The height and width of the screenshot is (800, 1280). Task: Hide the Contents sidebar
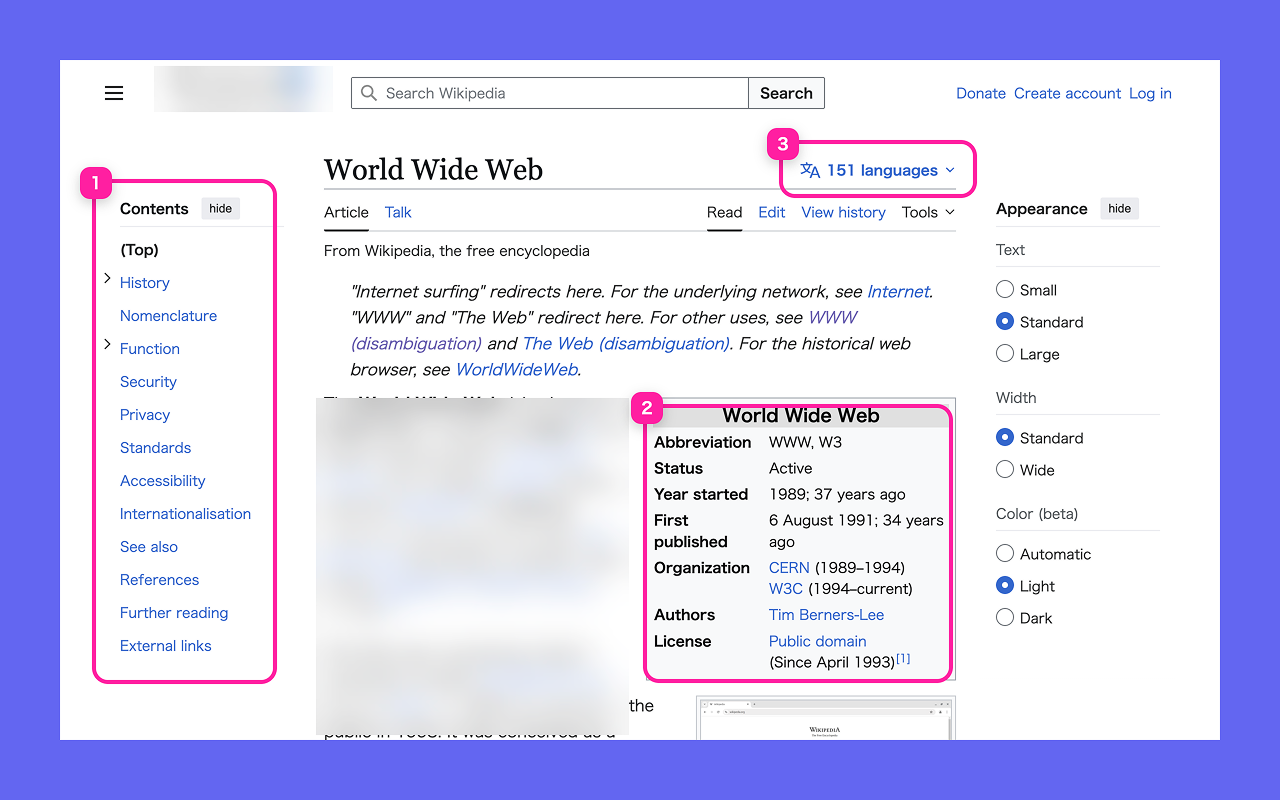(x=221, y=209)
